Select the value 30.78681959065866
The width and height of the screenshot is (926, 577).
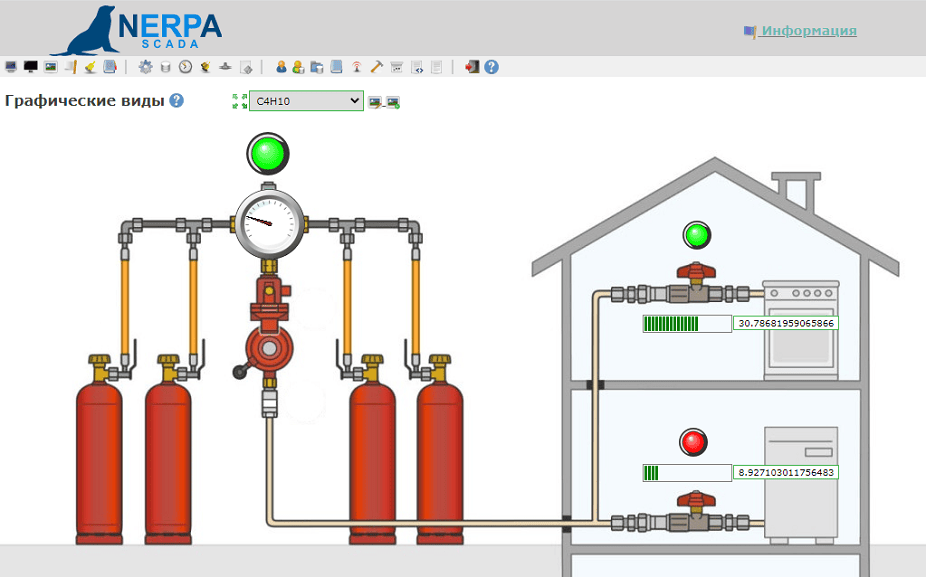pos(786,323)
